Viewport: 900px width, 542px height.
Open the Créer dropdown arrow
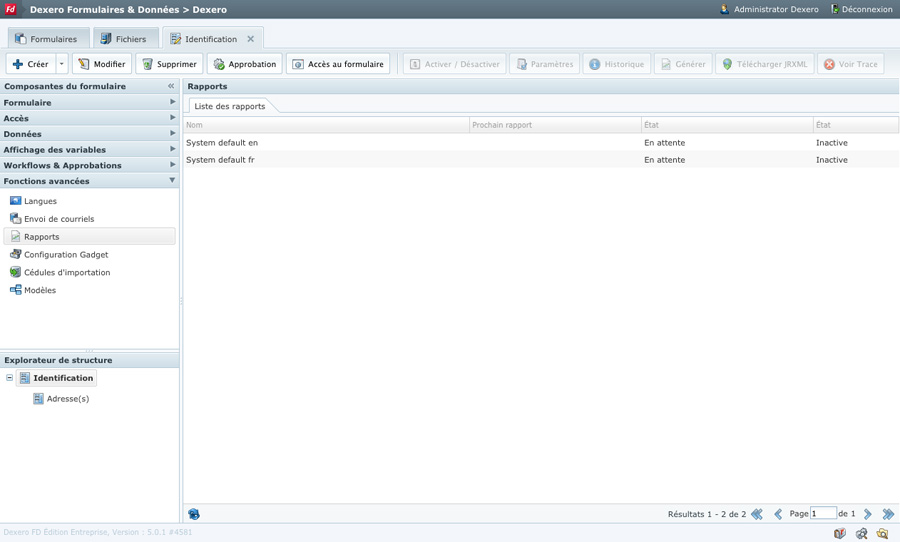coord(62,64)
